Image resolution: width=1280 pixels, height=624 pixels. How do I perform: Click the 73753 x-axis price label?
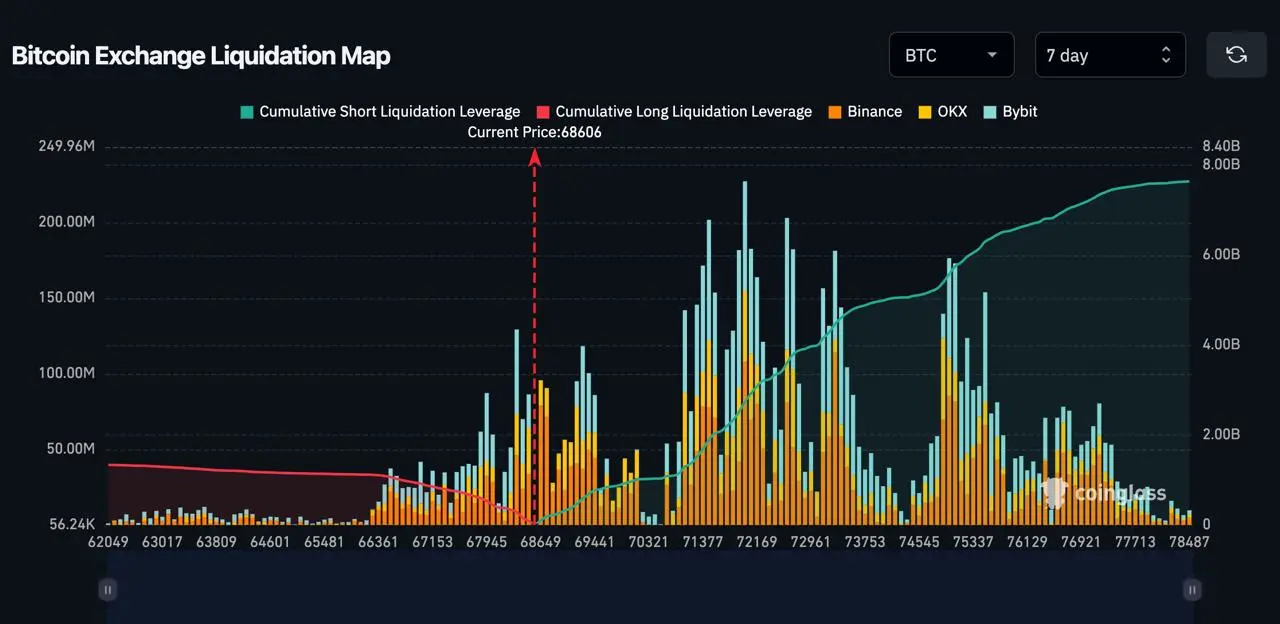pos(865,542)
